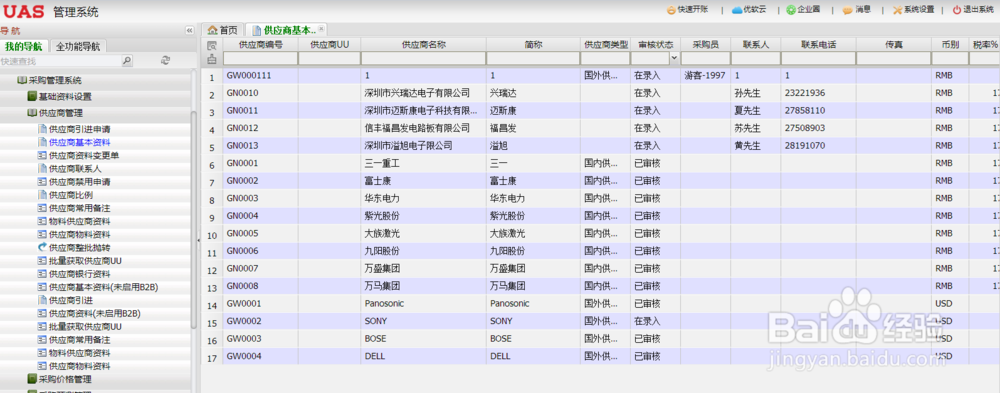Open 供应商资料变更单 in the tree
The width and height of the screenshot is (1000, 393).
pyautogui.click(x=84, y=155)
